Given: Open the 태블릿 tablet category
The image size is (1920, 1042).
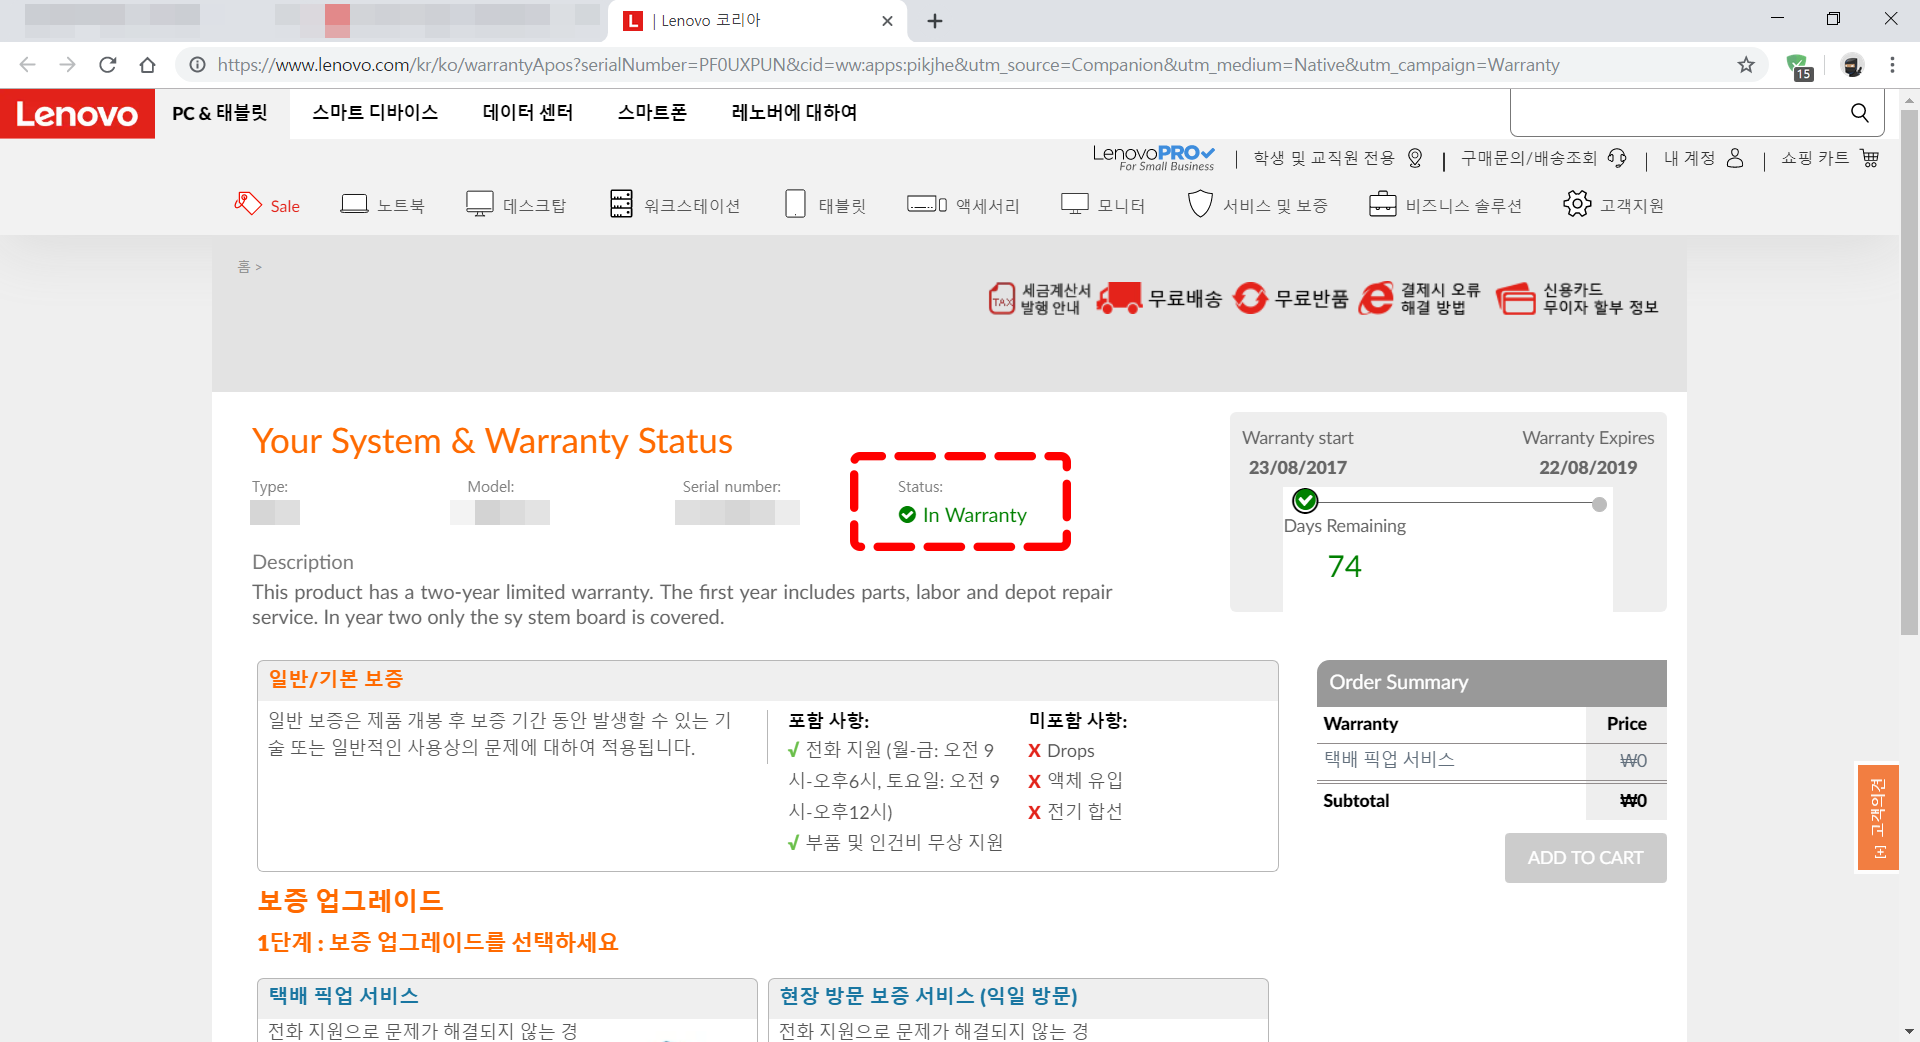Looking at the screenshot, I should click(825, 205).
